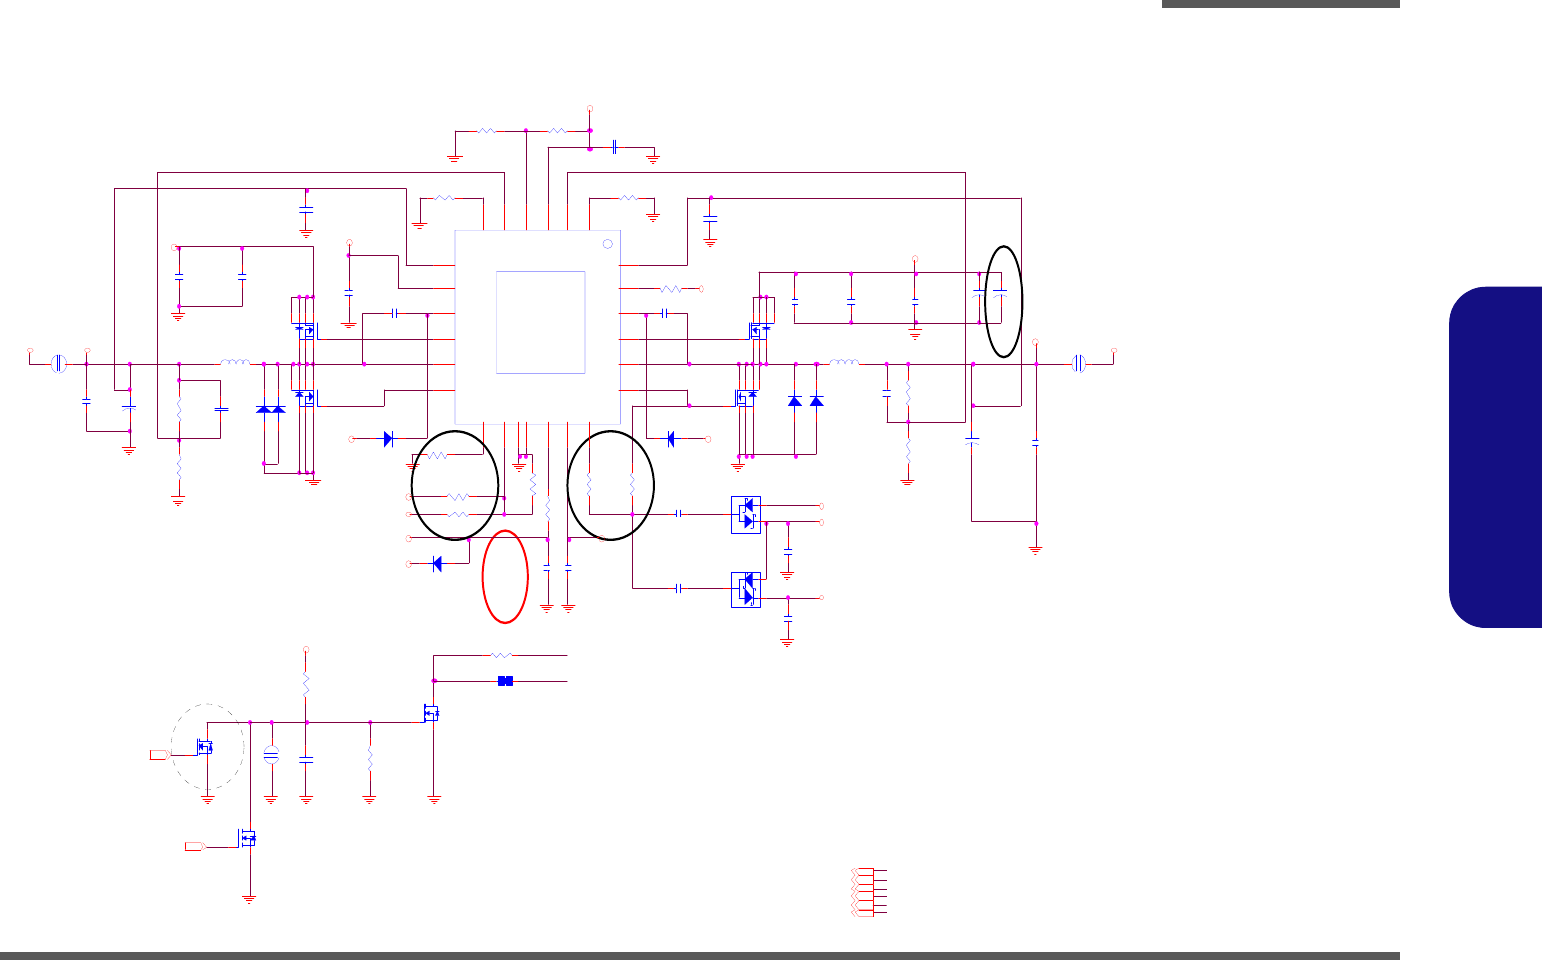Viewport: 1542px width, 960px height.
Task: Select the upper boxed dual-diode package
Action: tap(746, 514)
